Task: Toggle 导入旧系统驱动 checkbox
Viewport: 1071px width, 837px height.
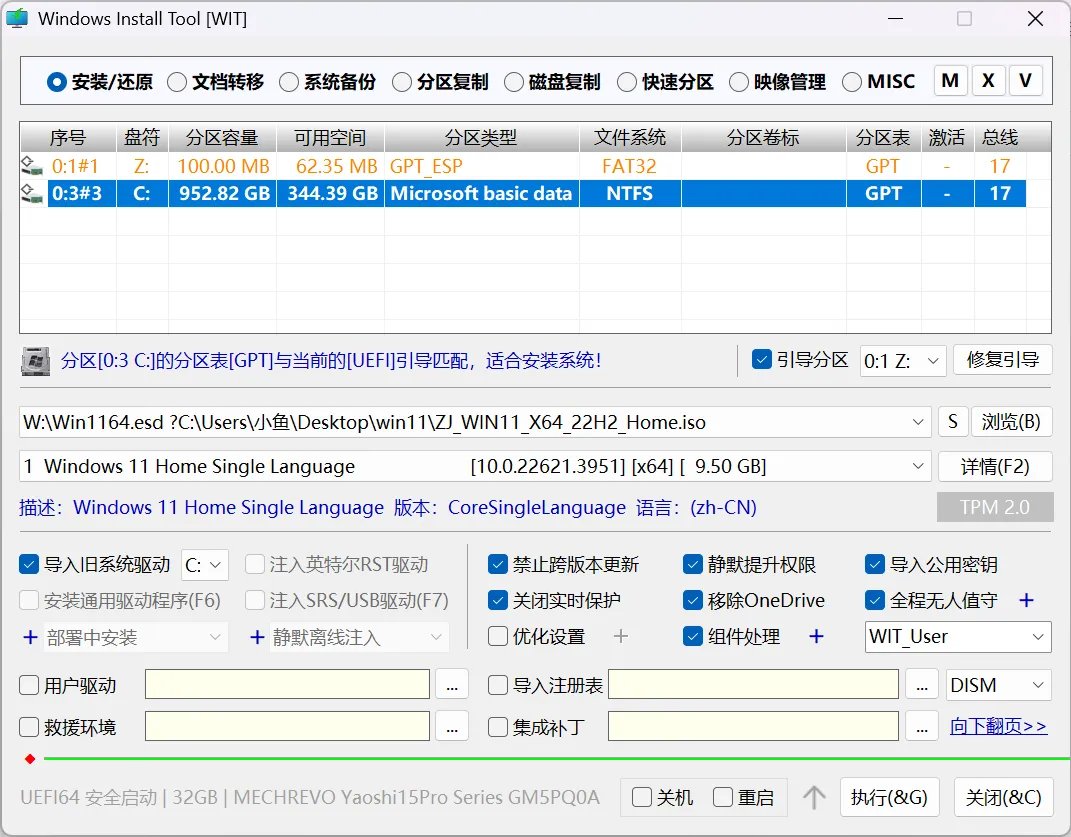Action: coord(29,565)
